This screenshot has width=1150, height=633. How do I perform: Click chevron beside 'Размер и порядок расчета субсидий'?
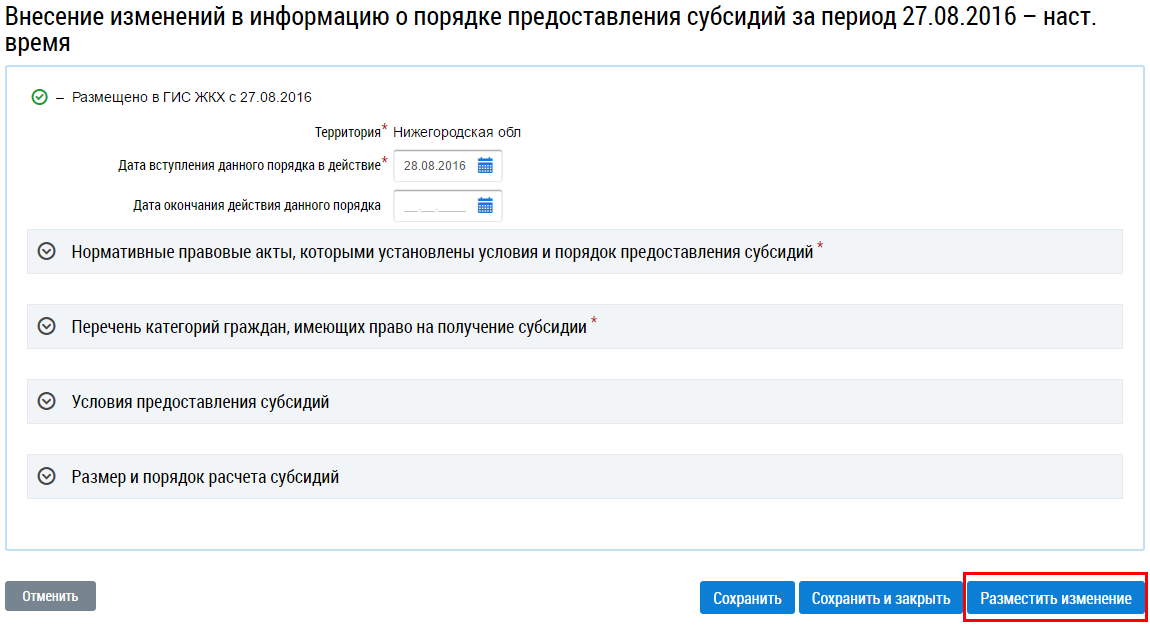(x=45, y=477)
